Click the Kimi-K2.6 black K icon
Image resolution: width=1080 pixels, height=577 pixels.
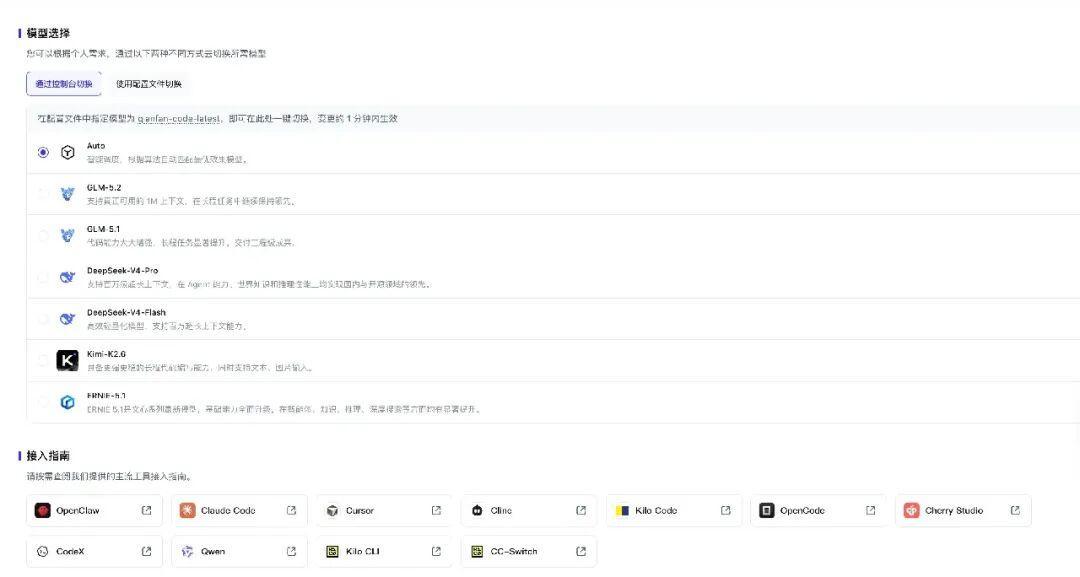tap(68, 360)
